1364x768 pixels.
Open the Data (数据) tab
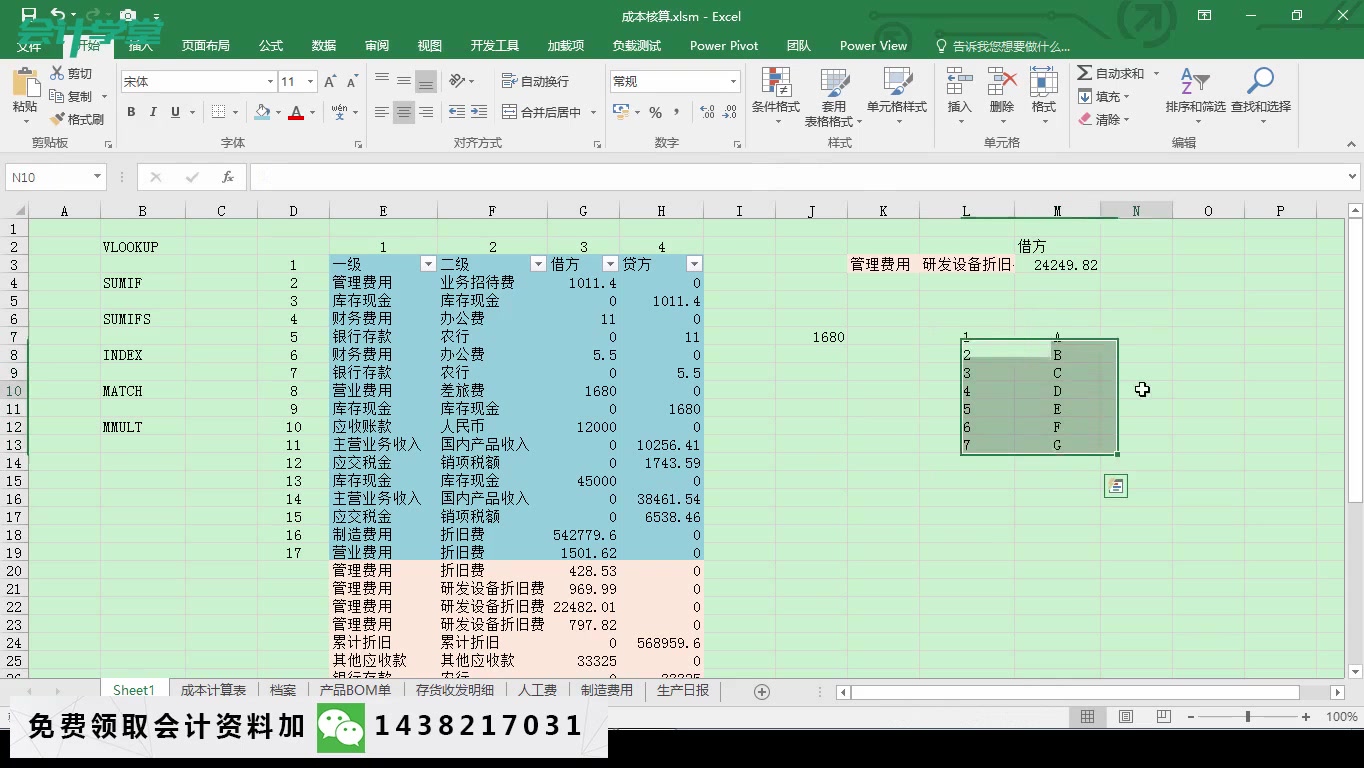[323, 45]
